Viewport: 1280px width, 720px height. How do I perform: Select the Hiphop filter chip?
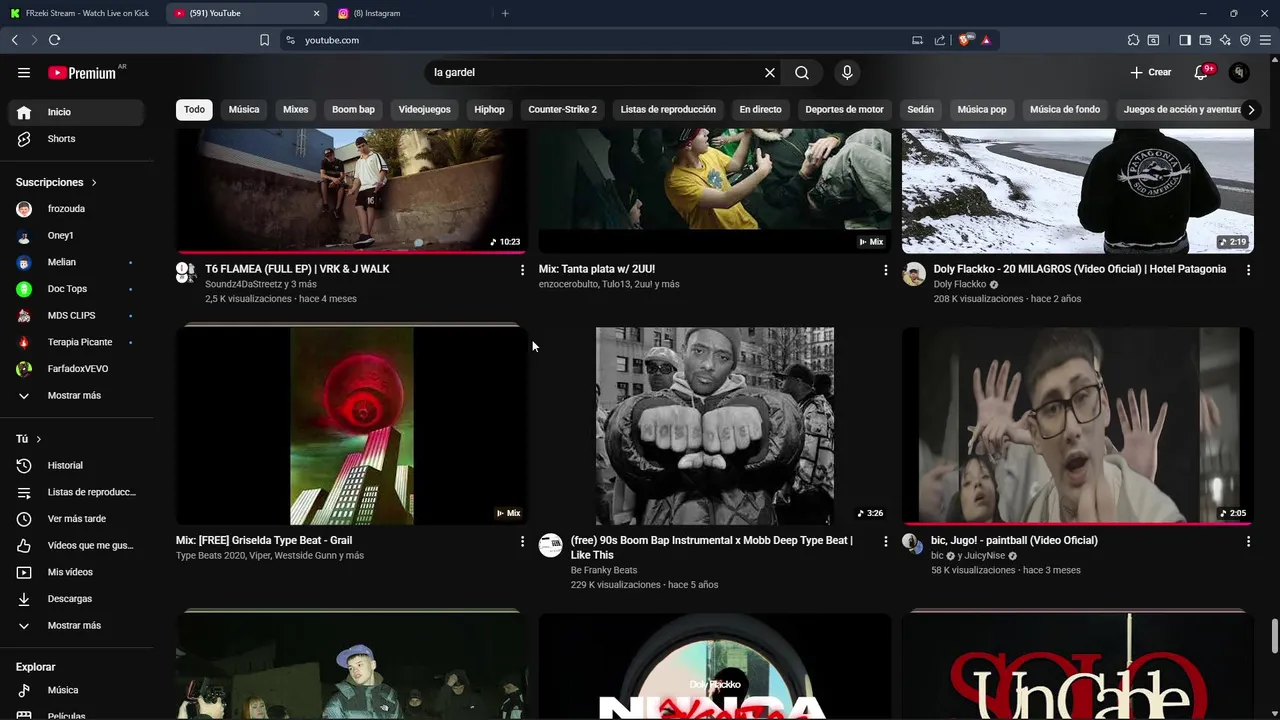coord(489,110)
